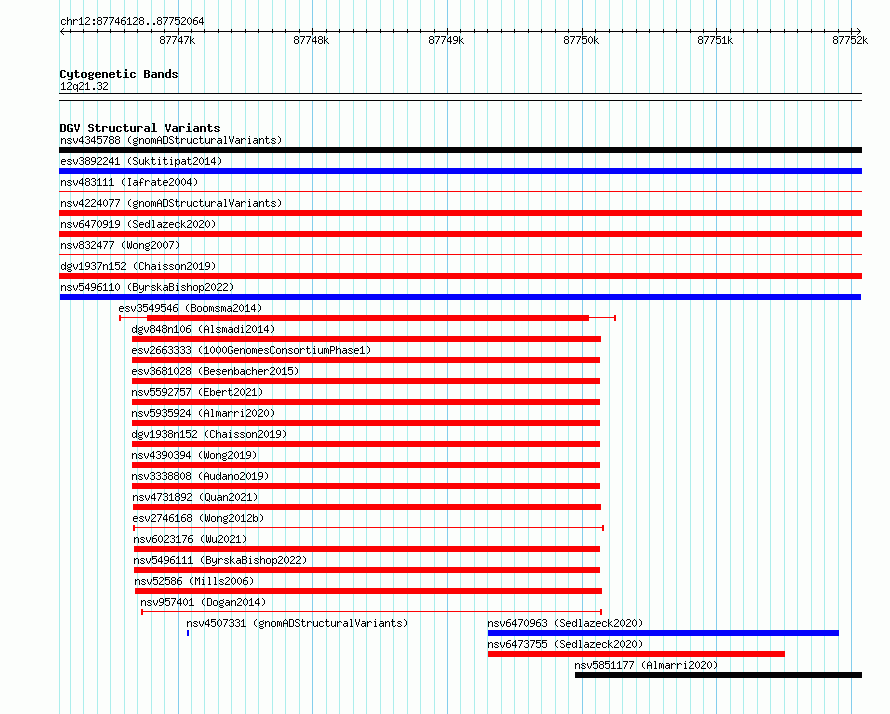Image resolution: width=890 pixels, height=714 pixels.
Task: Select thin red line of nsv957401
Action: click(371, 612)
